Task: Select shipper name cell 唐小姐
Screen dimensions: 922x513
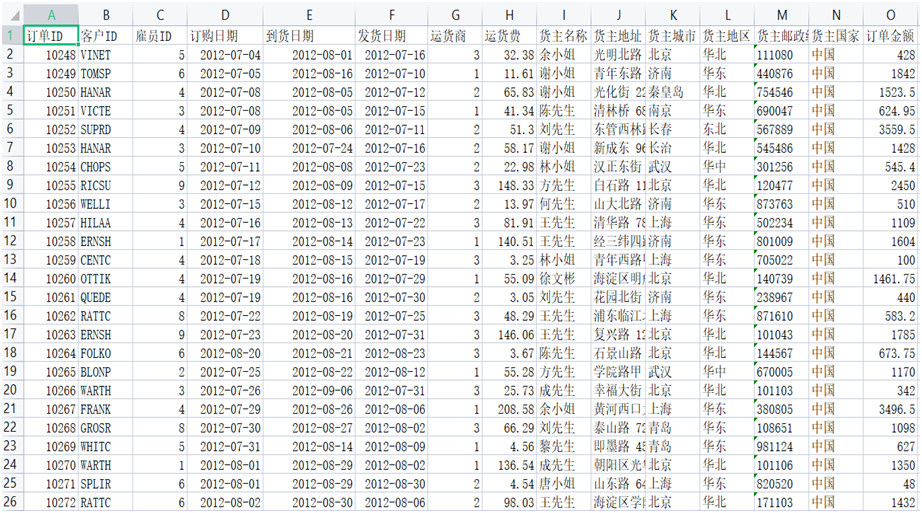Action: click(x=564, y=484)
